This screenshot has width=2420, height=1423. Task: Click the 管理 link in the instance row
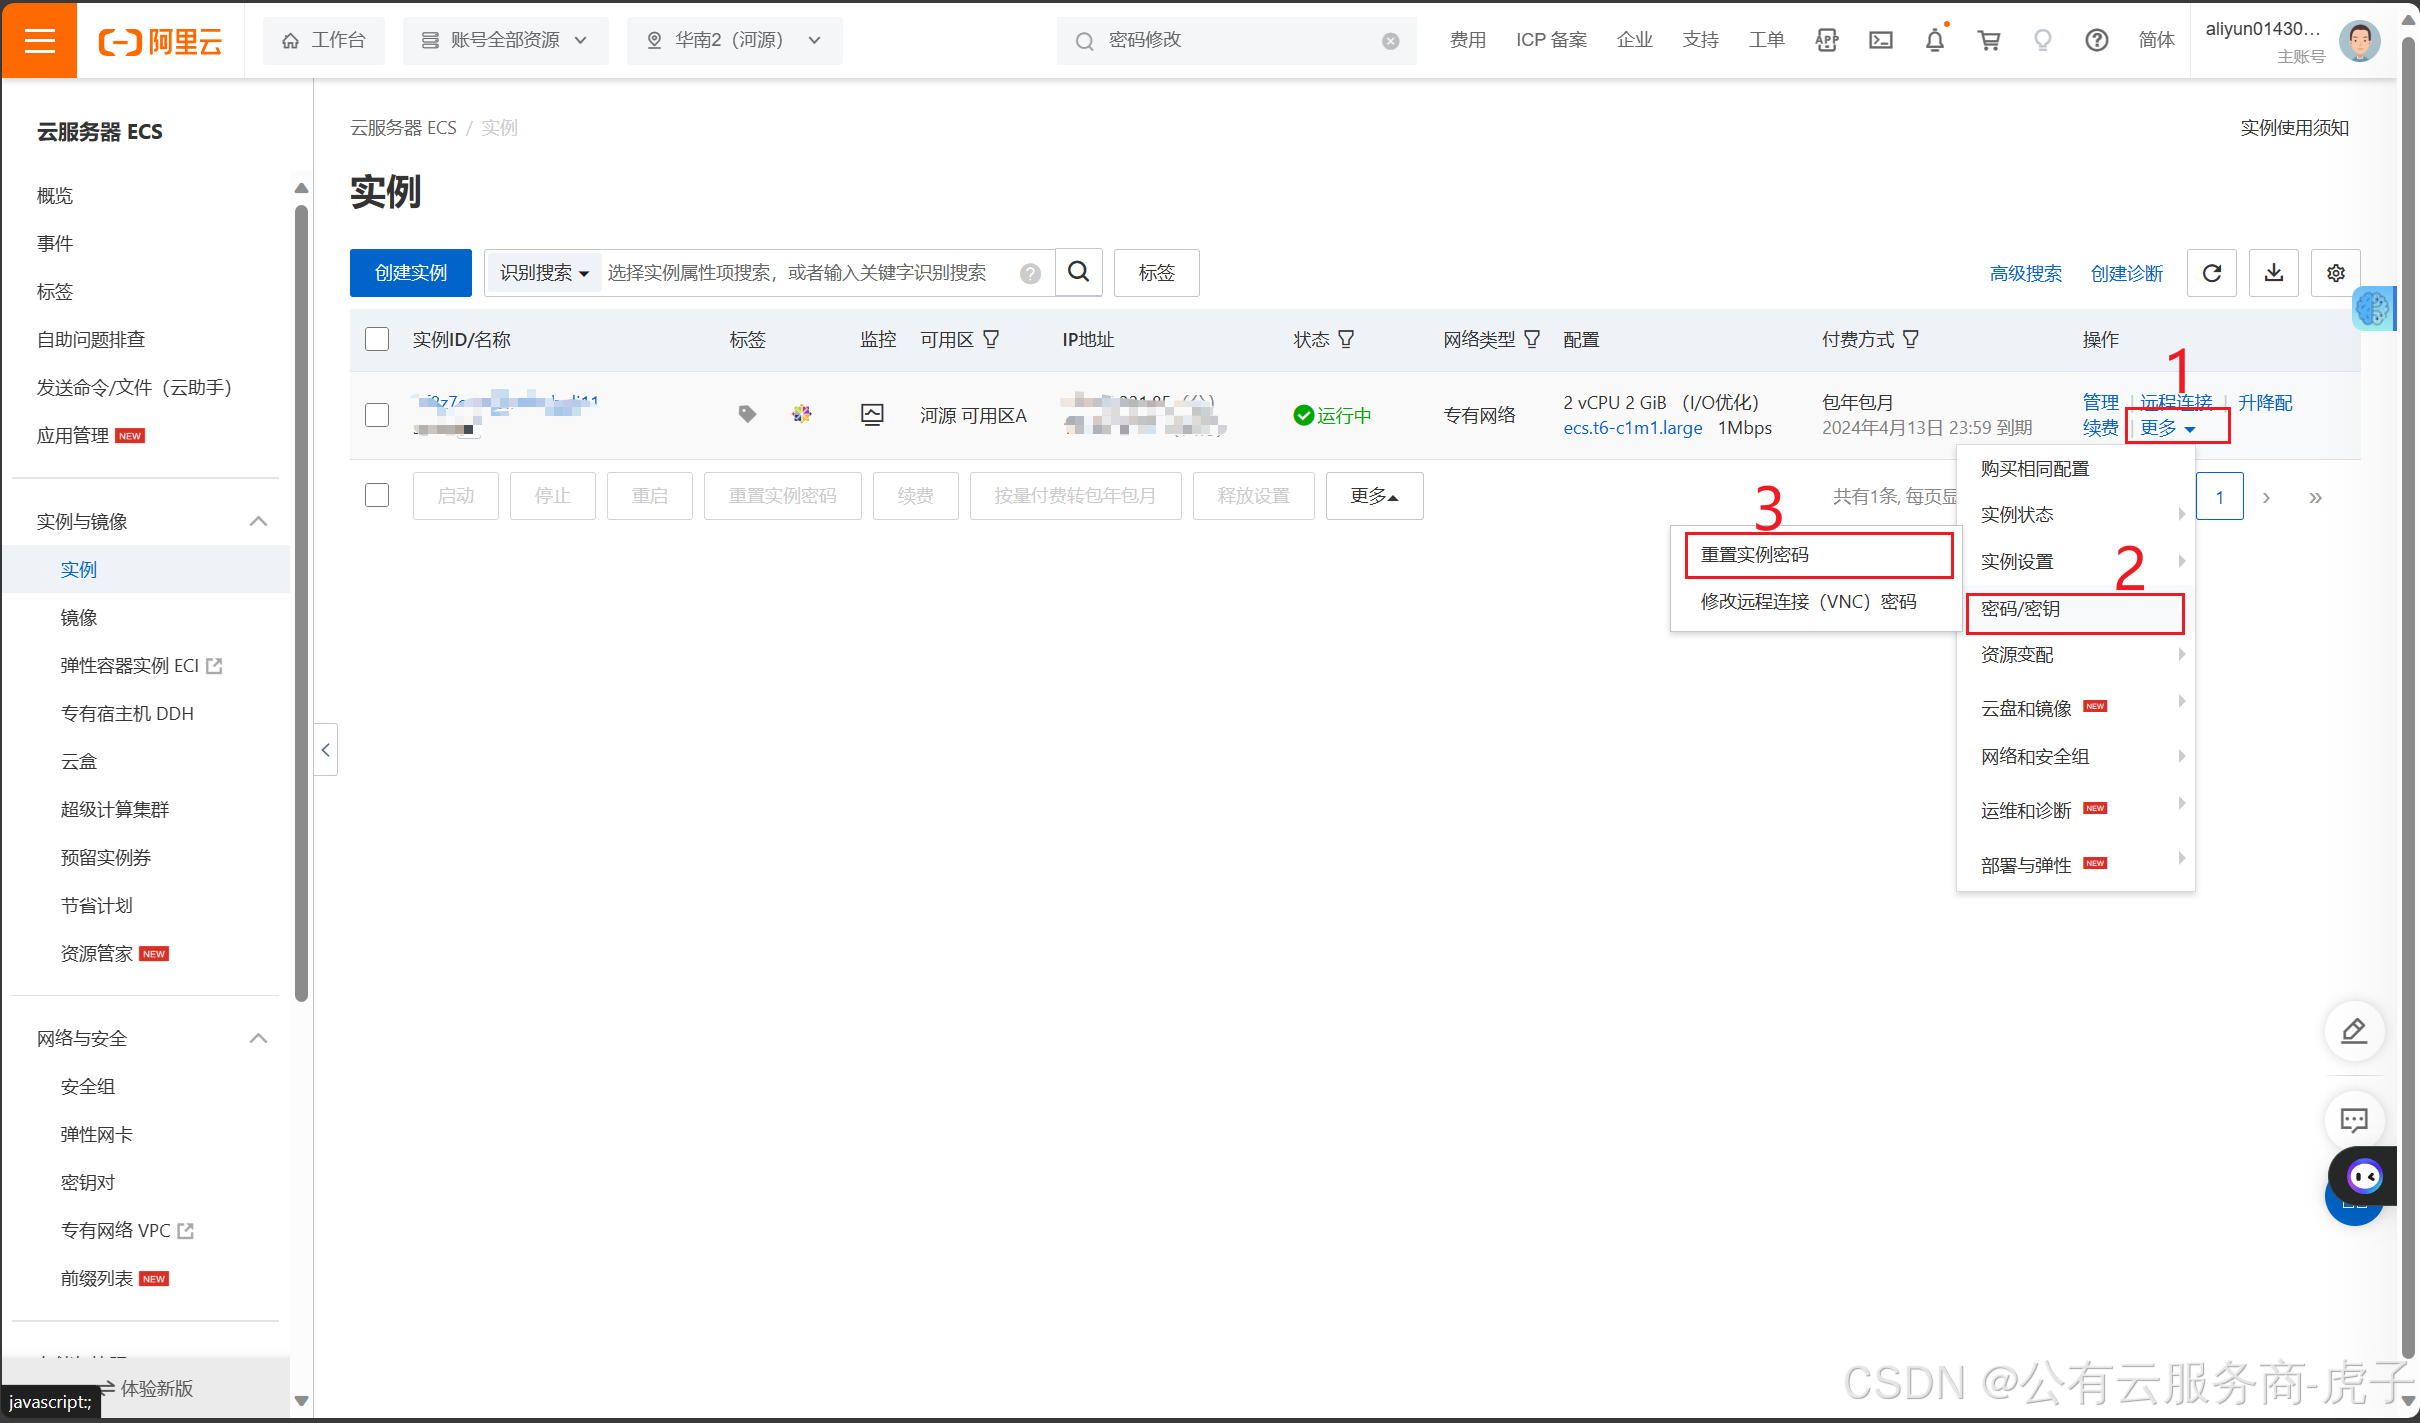coord(2100,403)
